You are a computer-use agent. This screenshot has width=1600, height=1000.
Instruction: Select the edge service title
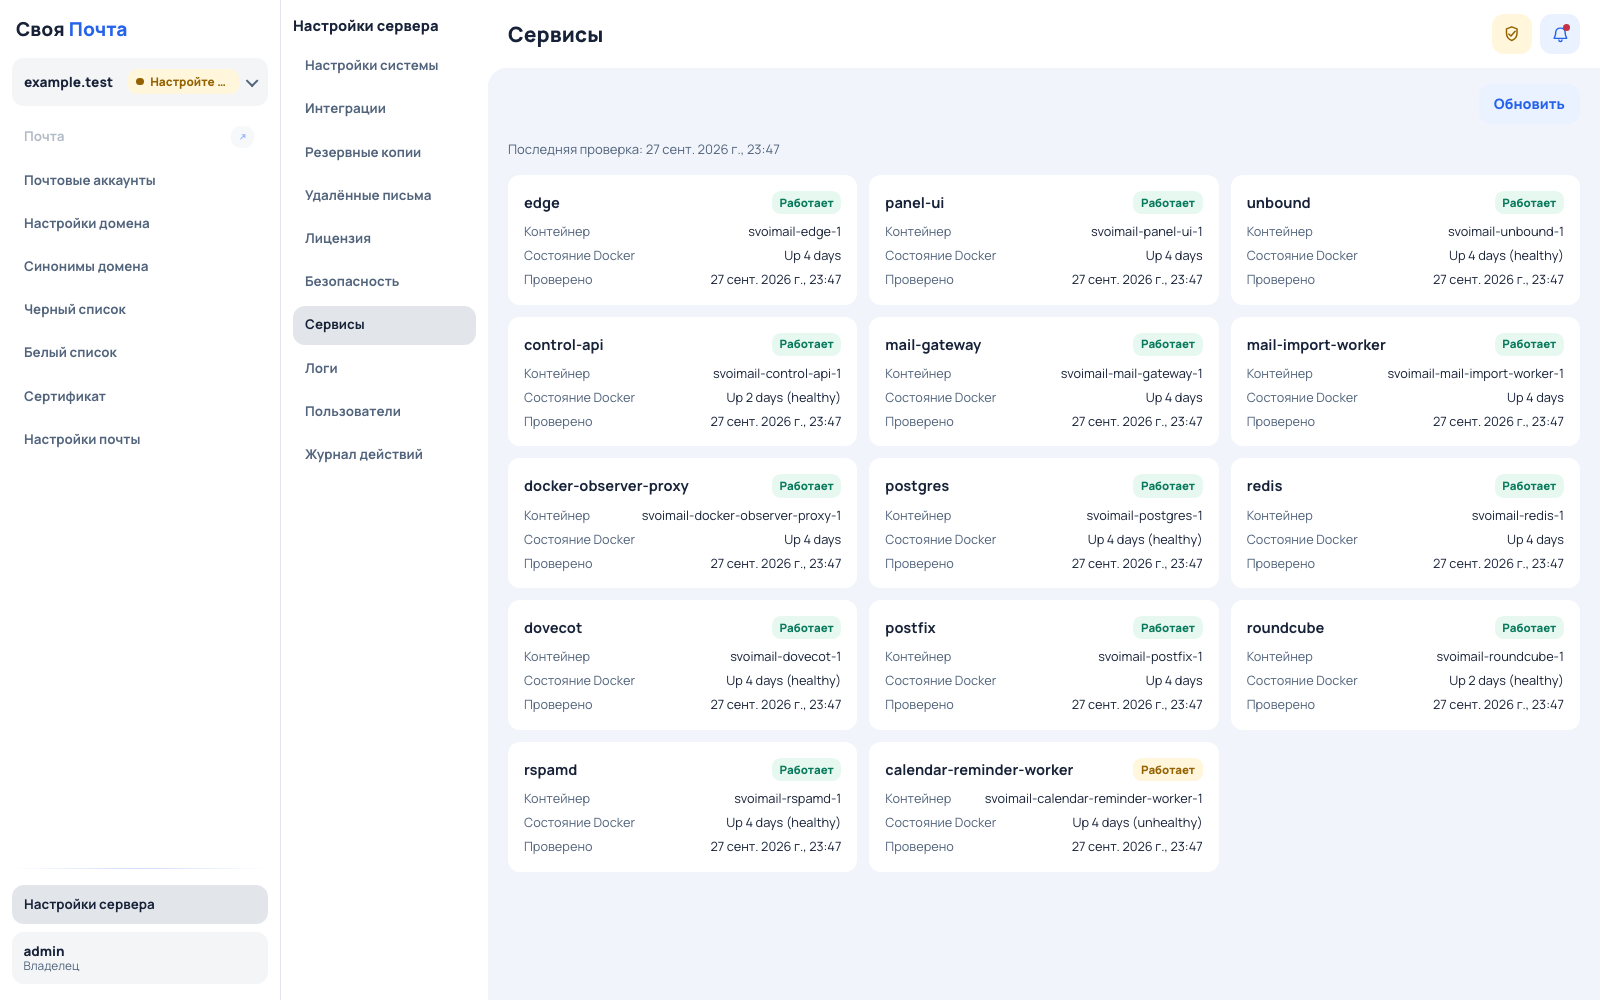[x=542, y=203]
